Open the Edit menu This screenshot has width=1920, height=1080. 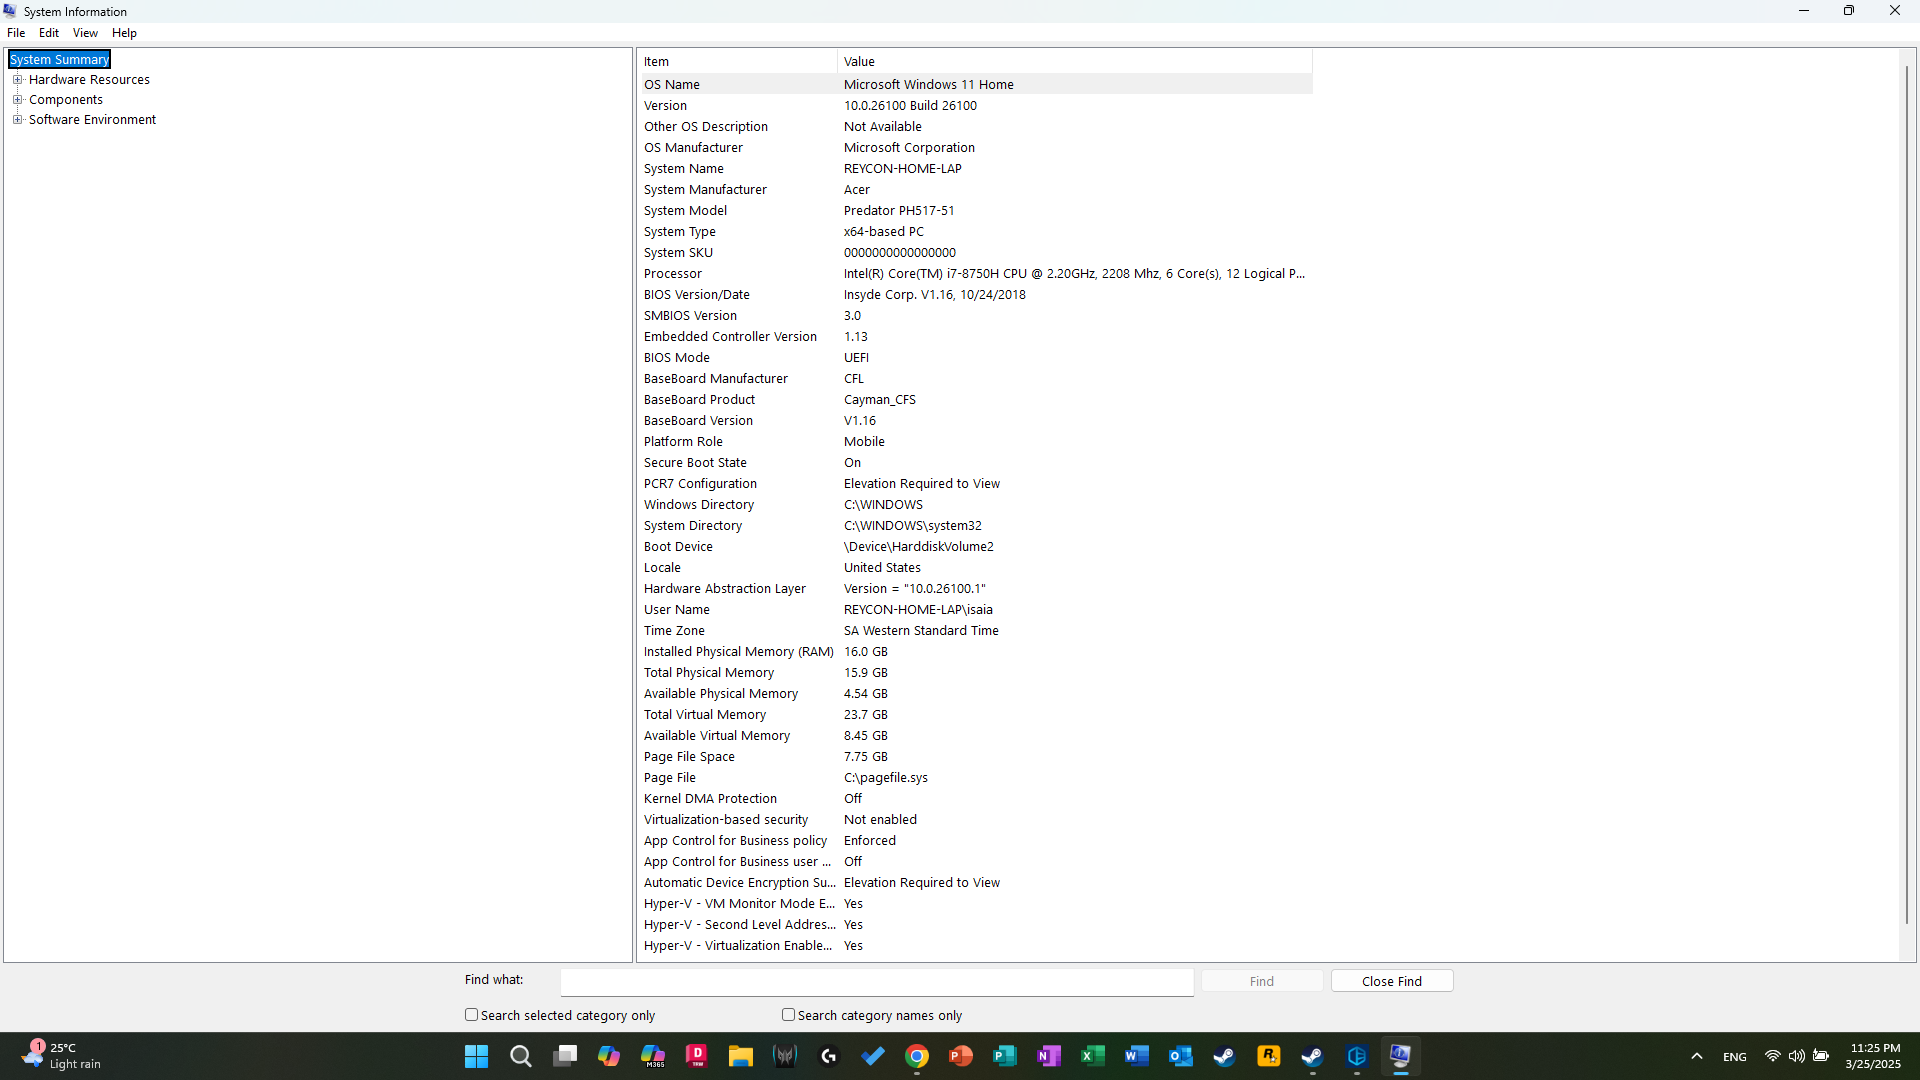[49, 33]
